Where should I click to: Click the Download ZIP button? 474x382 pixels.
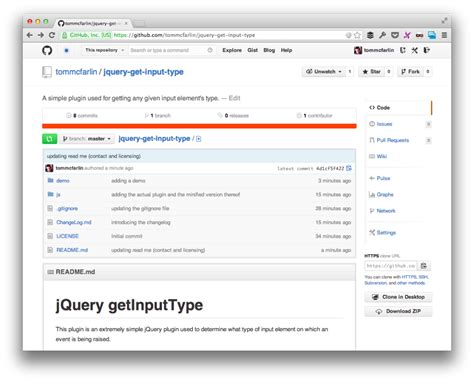[398, 311]
